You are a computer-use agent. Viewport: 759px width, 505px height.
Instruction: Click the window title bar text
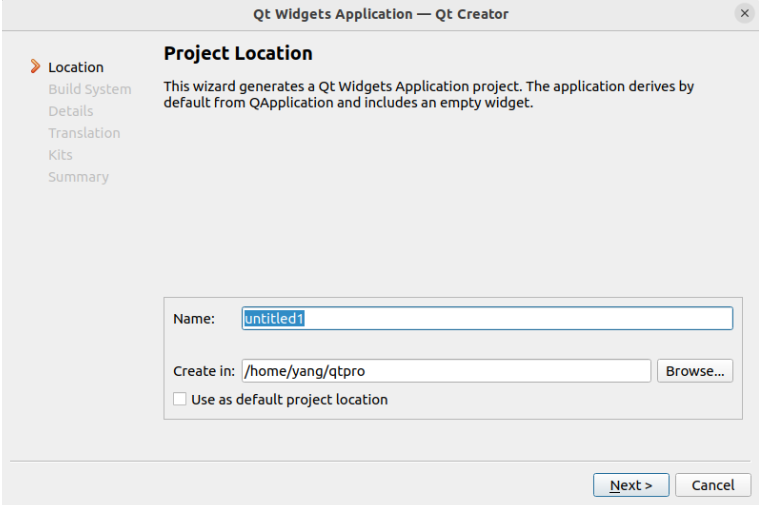[380, 14]
